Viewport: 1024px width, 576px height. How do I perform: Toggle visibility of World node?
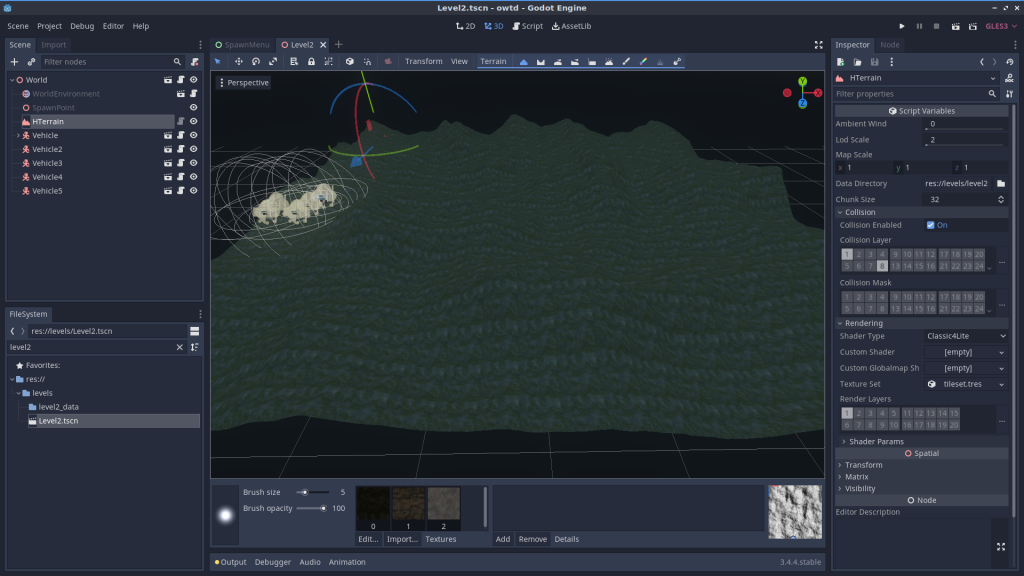tap(193, 80)
